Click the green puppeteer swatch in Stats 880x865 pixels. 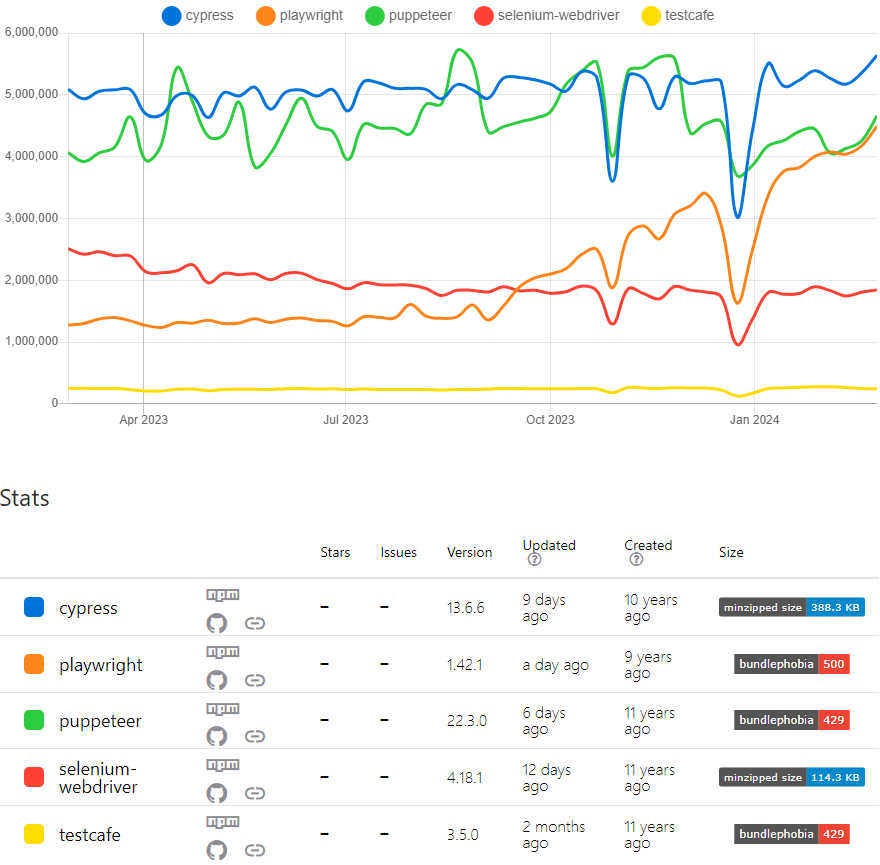tap(34, 720)
